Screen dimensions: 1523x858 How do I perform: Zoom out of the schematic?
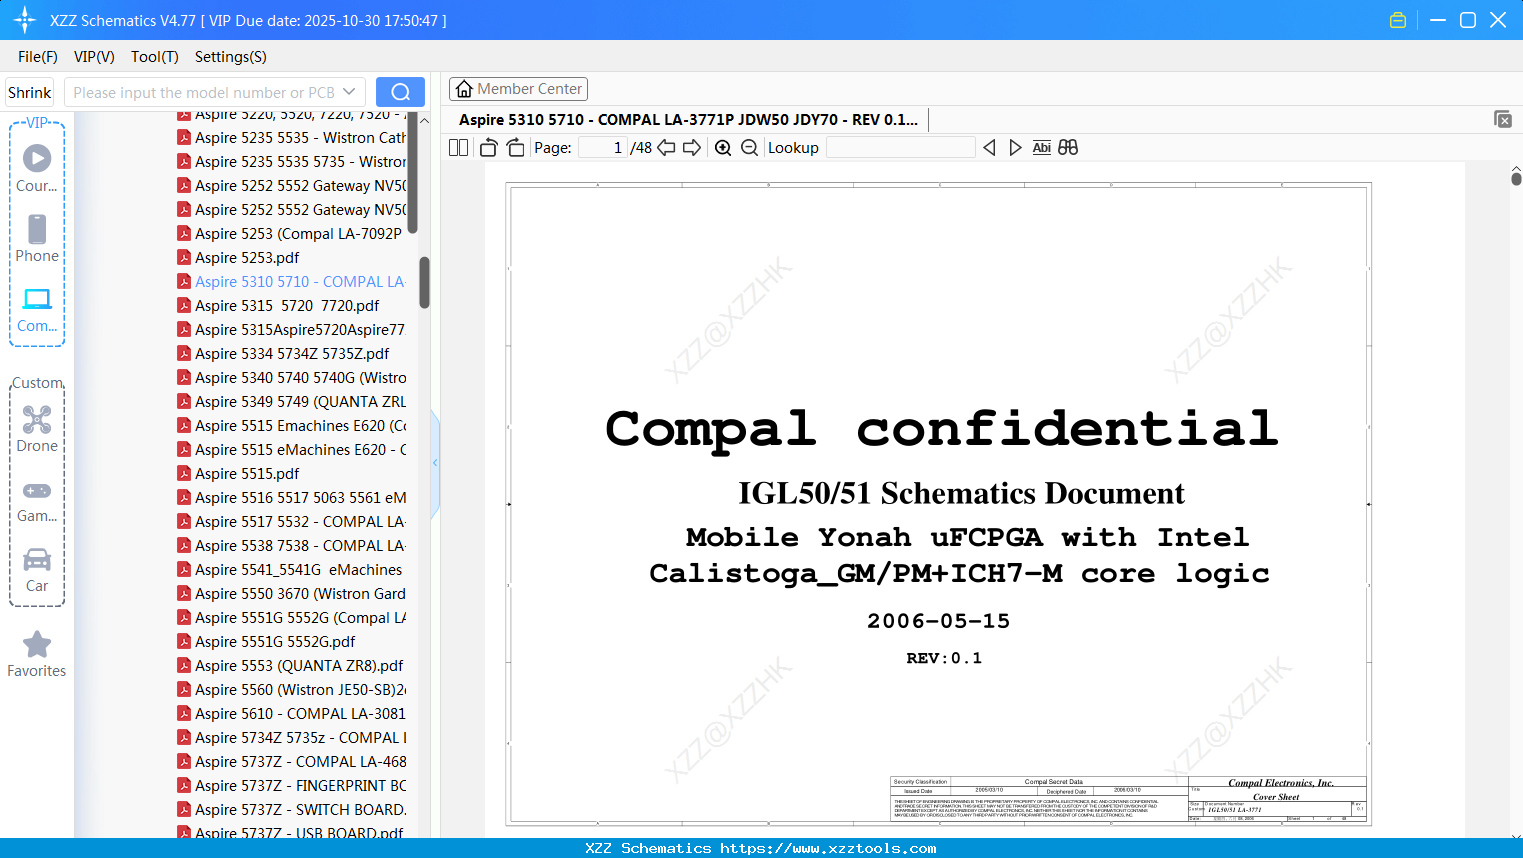(x=749, y=148)
